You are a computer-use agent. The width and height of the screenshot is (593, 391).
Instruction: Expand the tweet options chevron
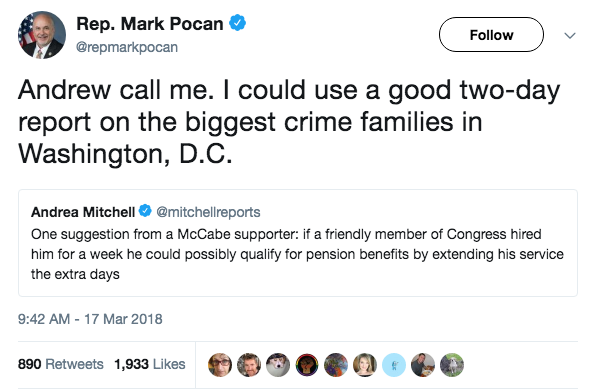(x=570, y=36)
